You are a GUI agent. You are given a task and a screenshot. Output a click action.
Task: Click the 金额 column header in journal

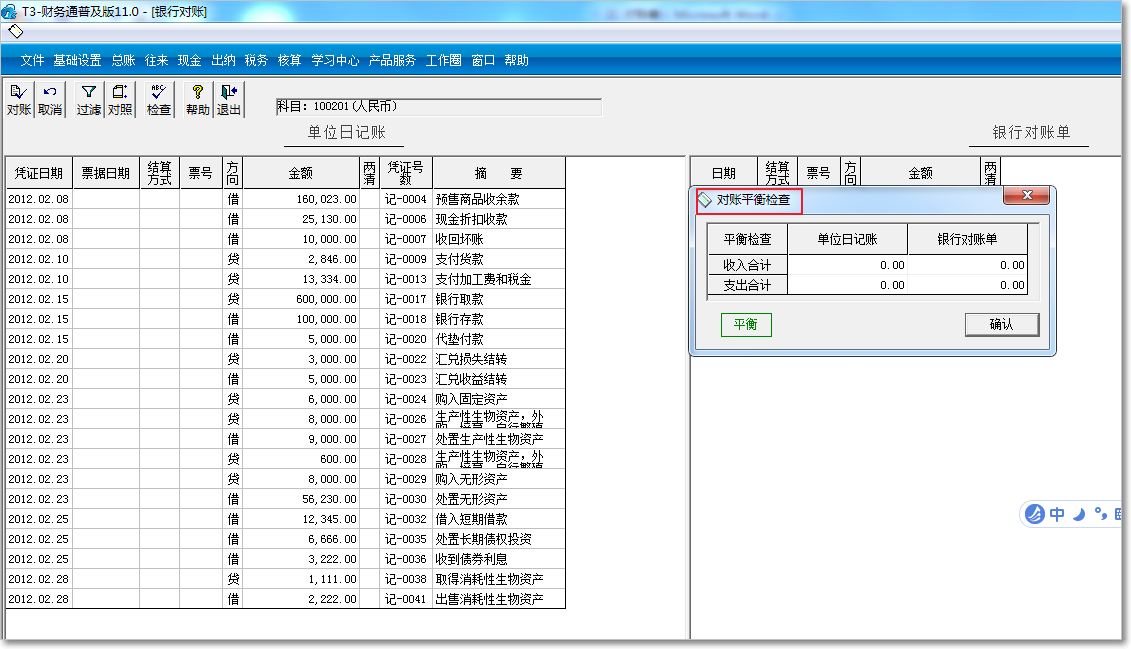pyautogui.click(x=300, y=173)
